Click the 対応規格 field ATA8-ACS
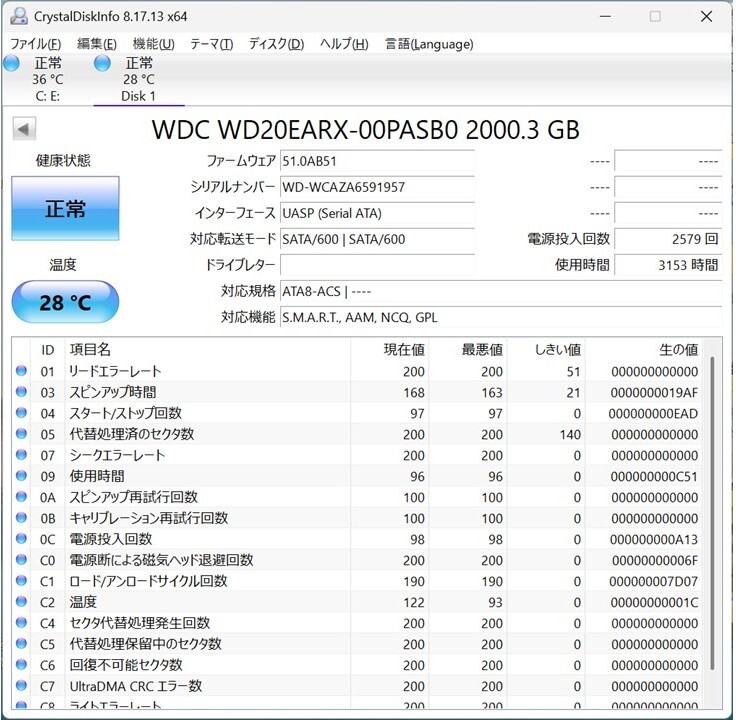The width and height of the screenshot is (736, 720). 501,291
